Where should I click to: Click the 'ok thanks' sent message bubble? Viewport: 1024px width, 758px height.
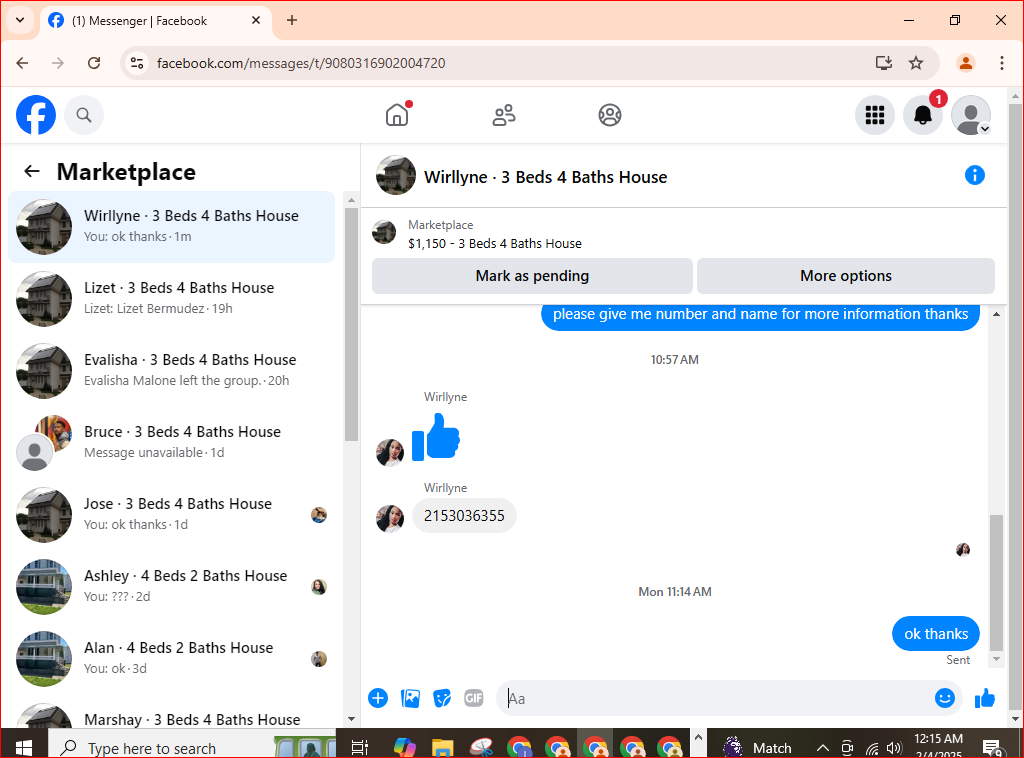935,633
